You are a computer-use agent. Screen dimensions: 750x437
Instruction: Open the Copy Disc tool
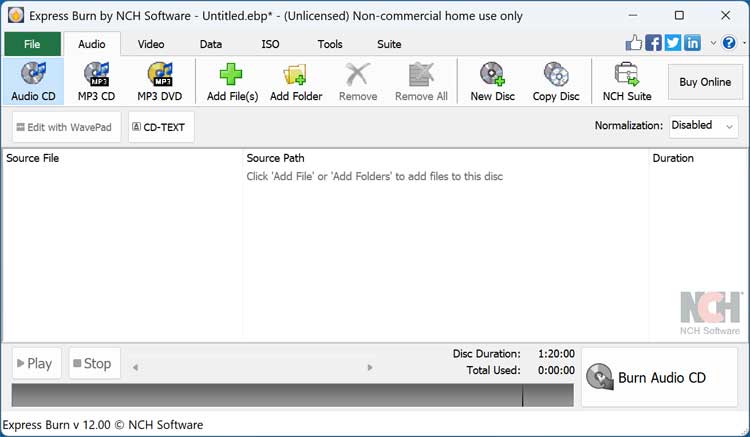pos(556,81)
